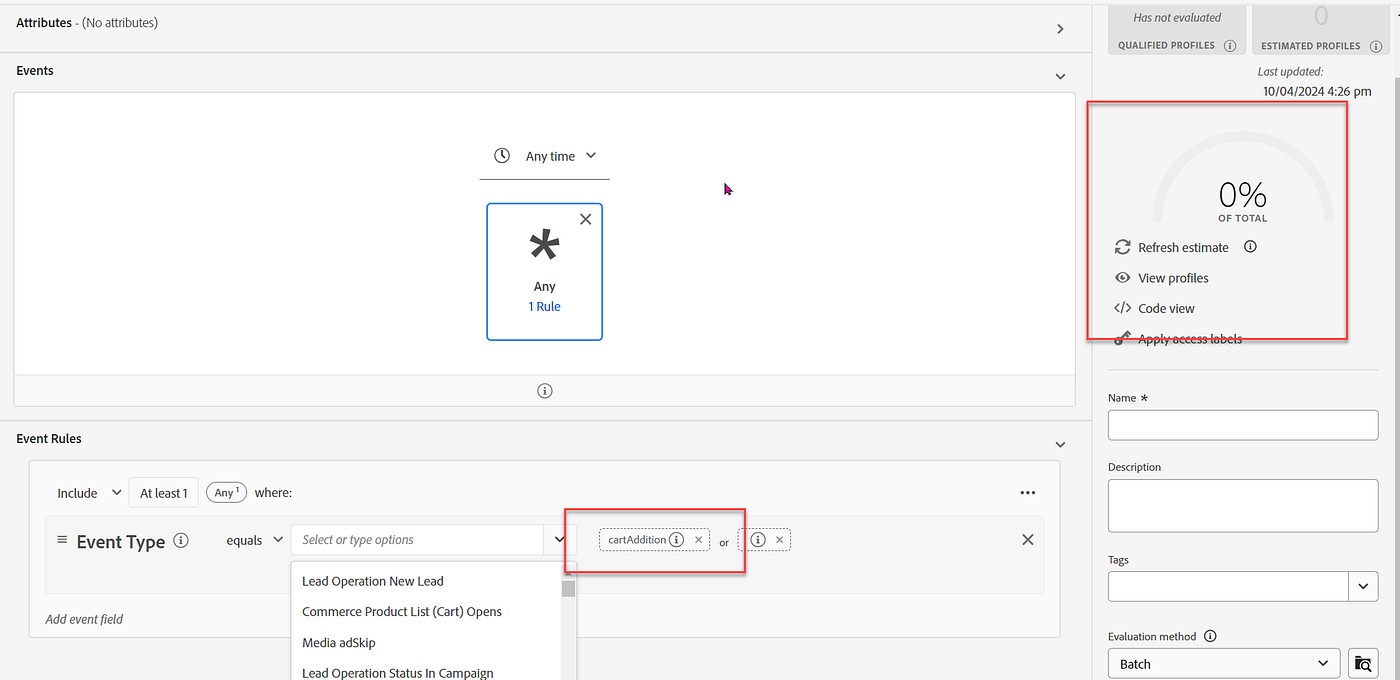Viewport: 1400px width, 680px height.
Task: Remove the Any event card
Action: 586,219
